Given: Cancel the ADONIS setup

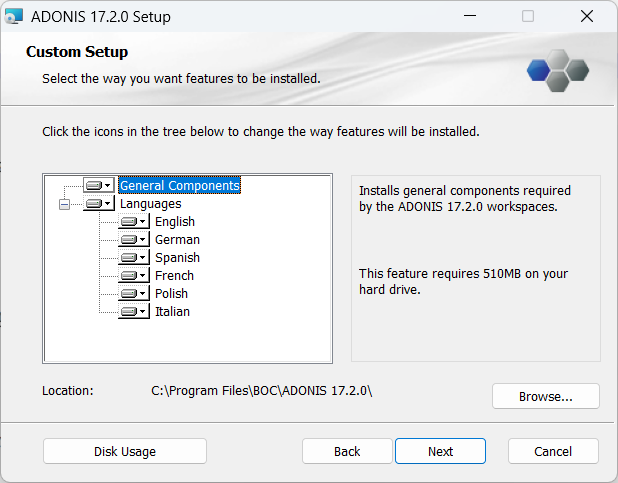Looking at the screenshot, I should click(x=553, y=451).
